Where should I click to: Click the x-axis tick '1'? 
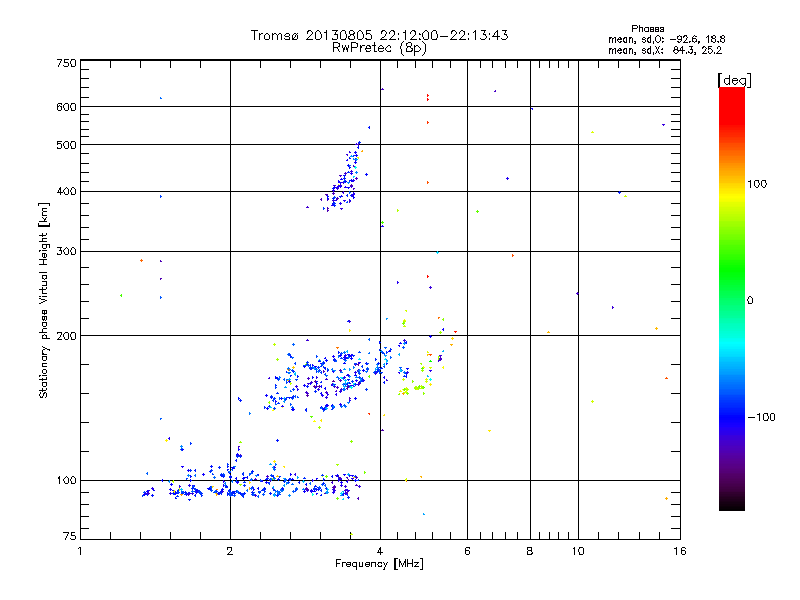coord(80,551)
